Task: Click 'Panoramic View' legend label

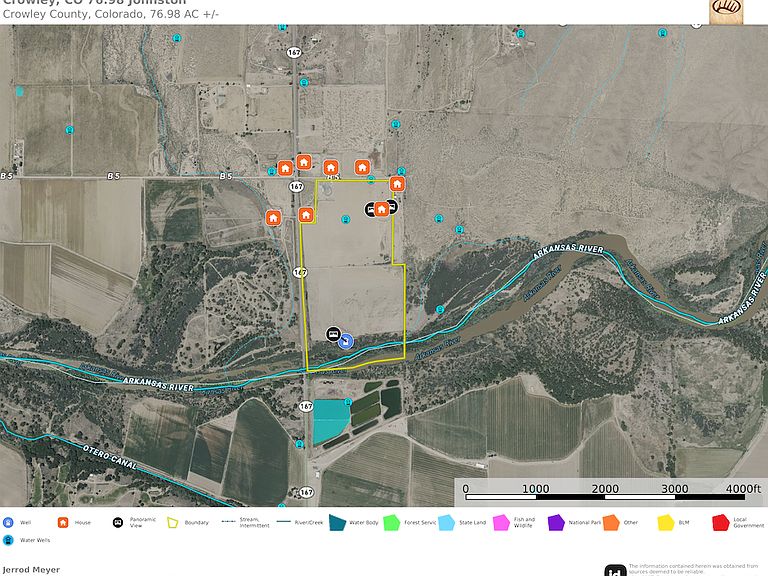Action: click(x=143, y=523)
